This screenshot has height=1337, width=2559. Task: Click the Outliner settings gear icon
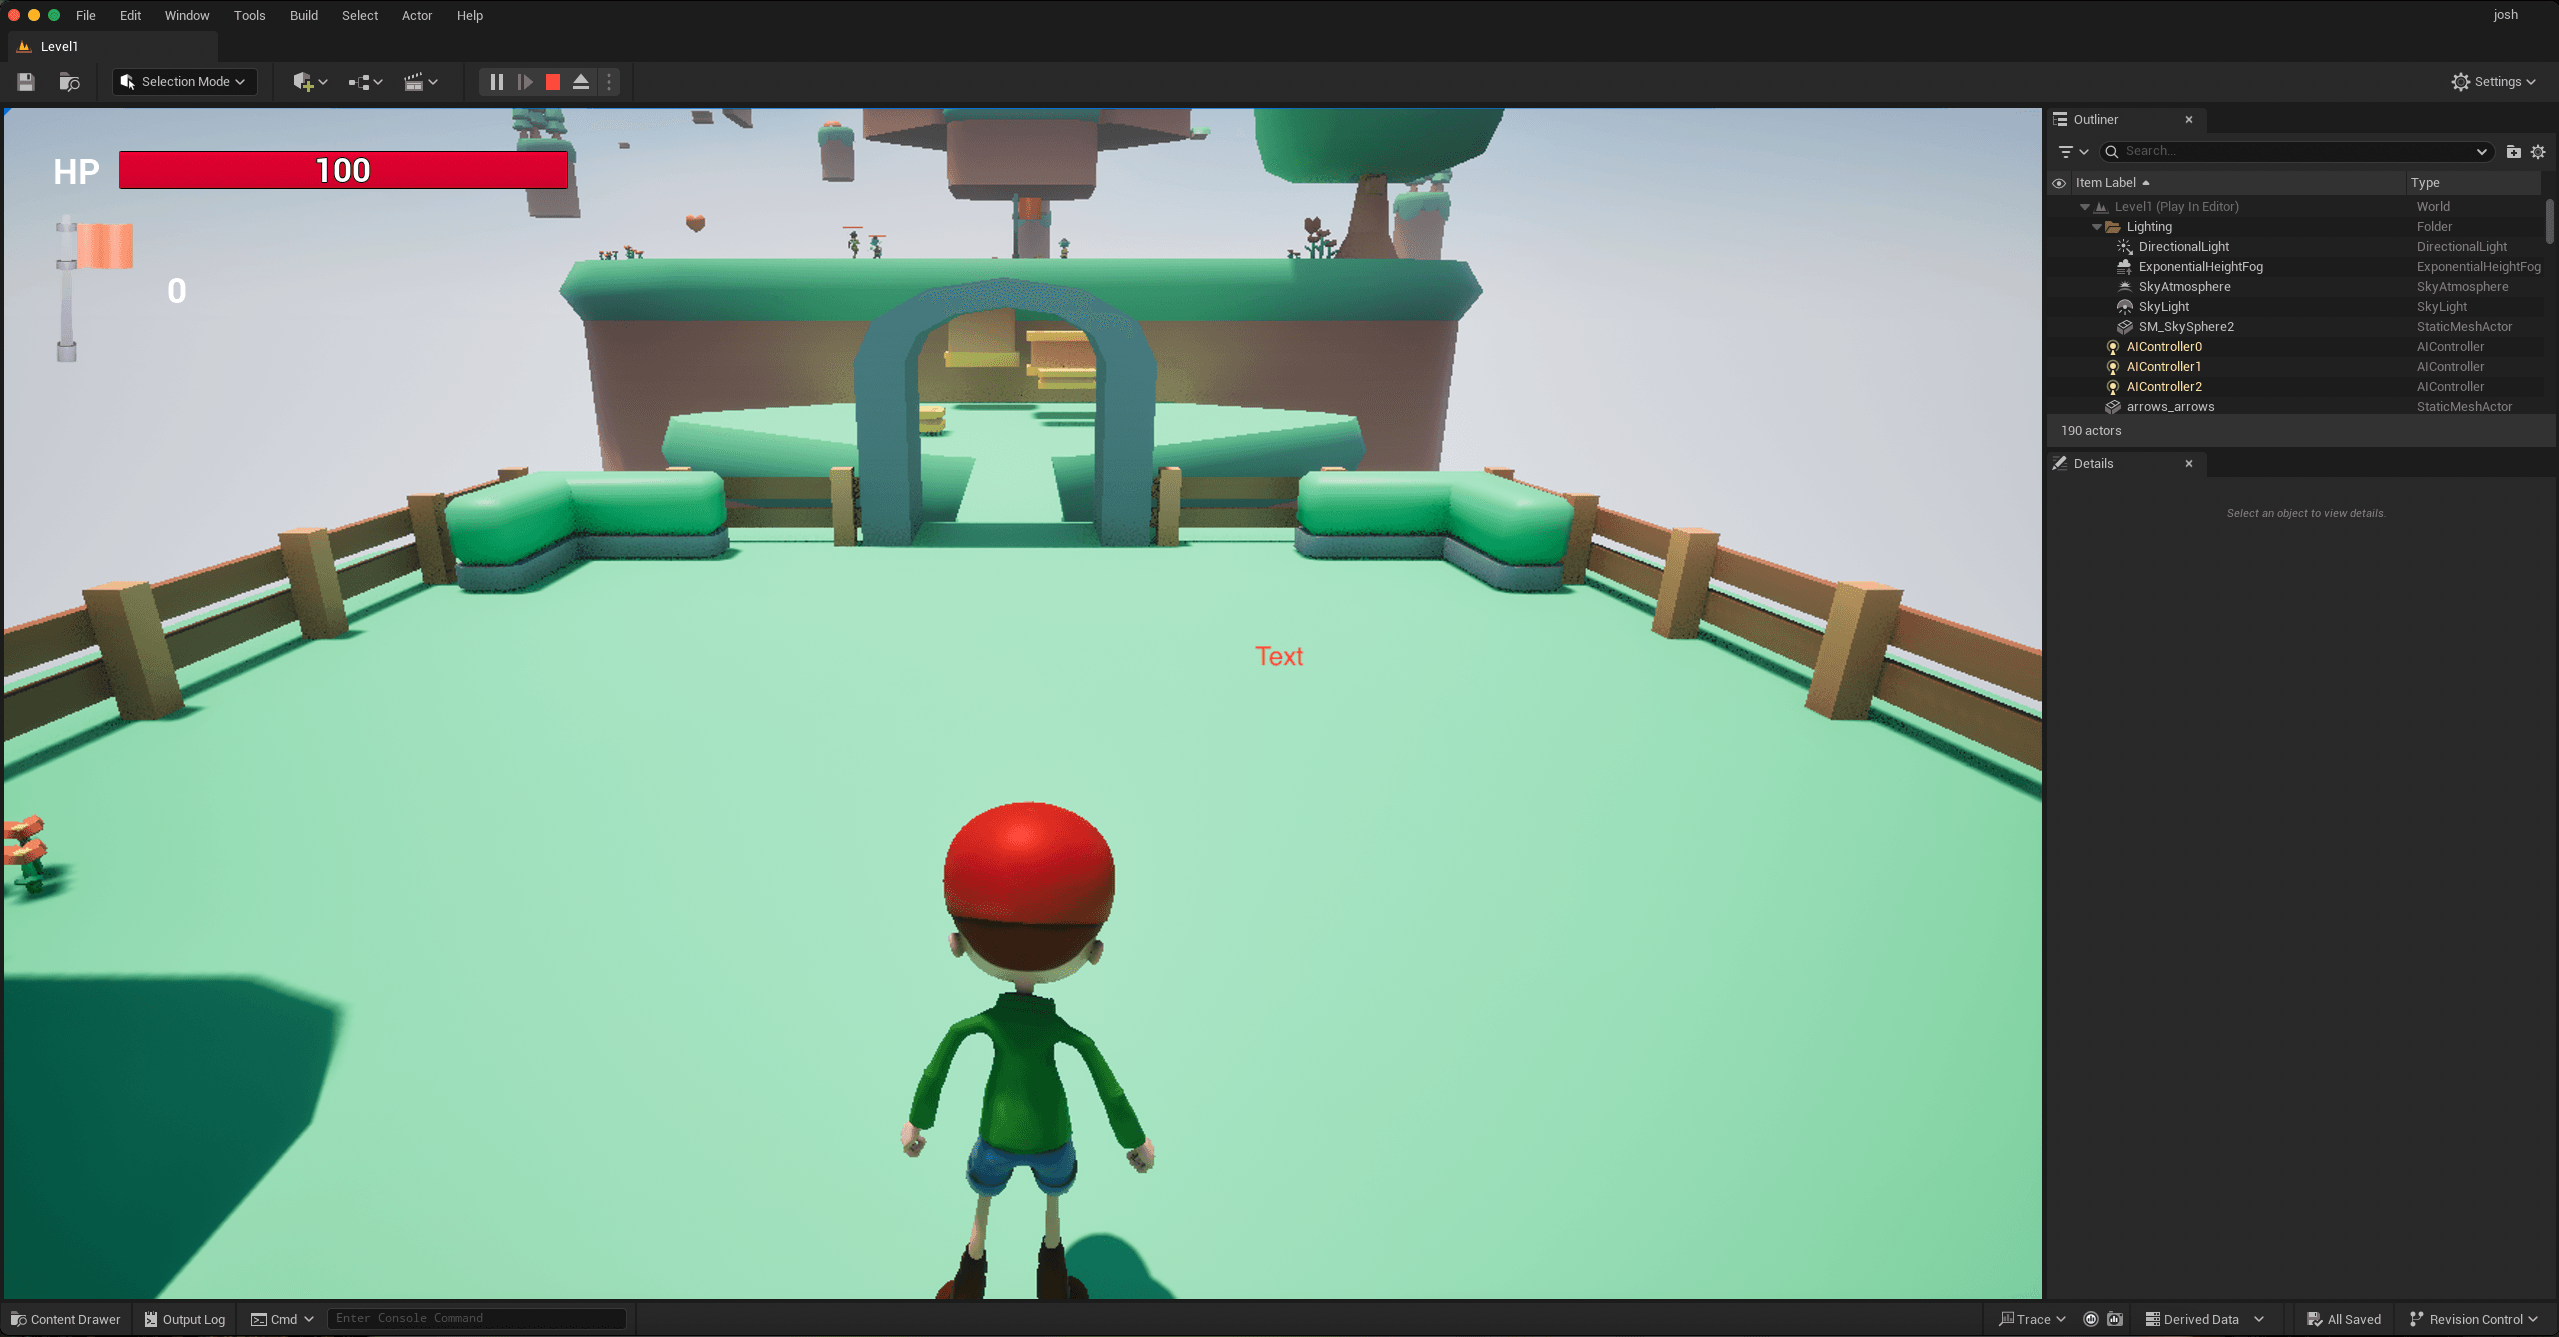tap(2538, 151)
